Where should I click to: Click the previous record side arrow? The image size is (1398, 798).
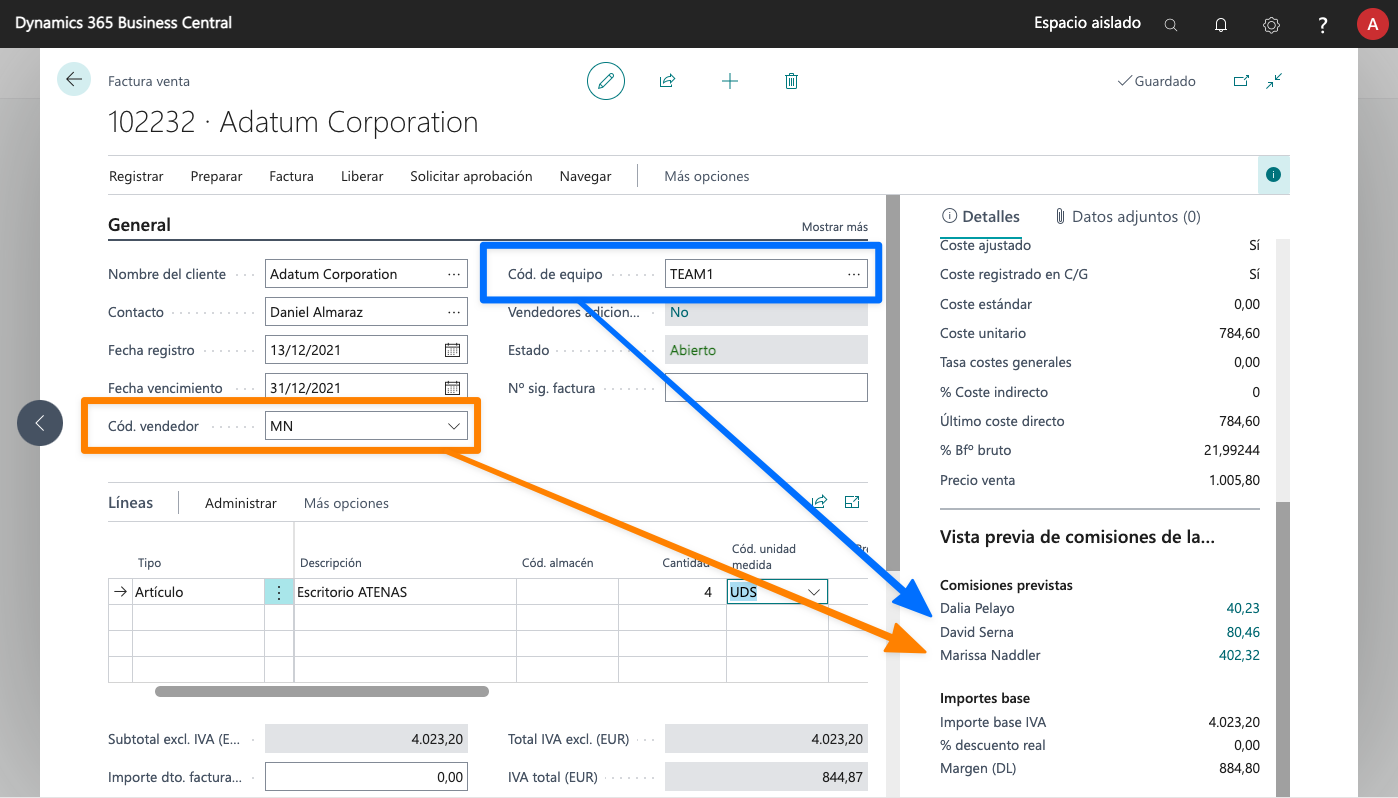40,423
